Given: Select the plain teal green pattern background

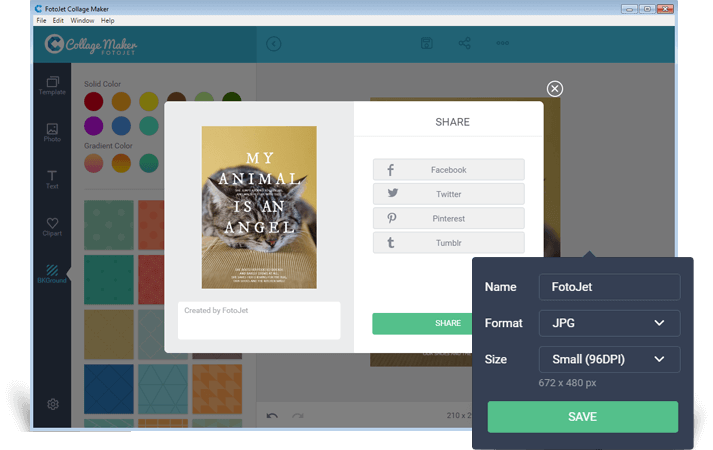Looking at the screenshot, I should [109, 280].
